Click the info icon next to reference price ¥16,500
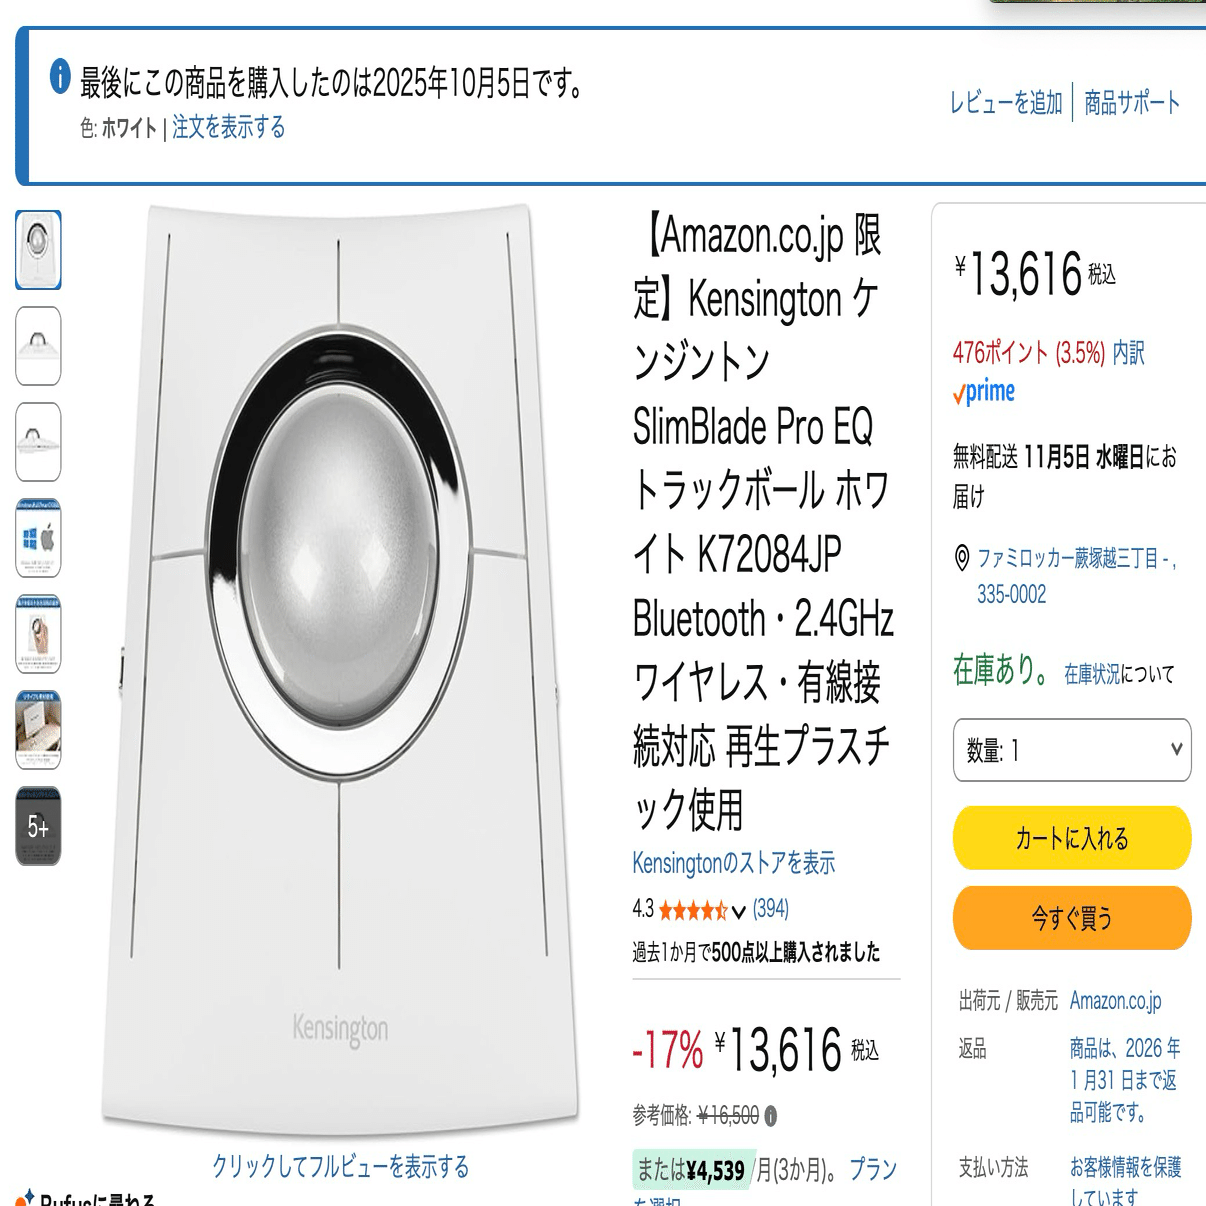The height and width of the screenshot is (1206, 1206). [x=770, y=1114]
